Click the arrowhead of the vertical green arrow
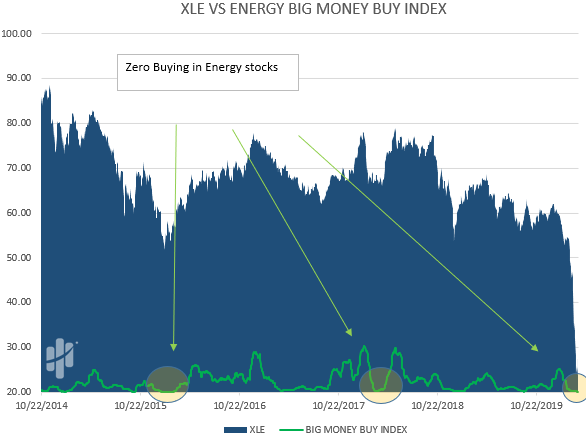The image size is (586, 440). coord(173,347)
